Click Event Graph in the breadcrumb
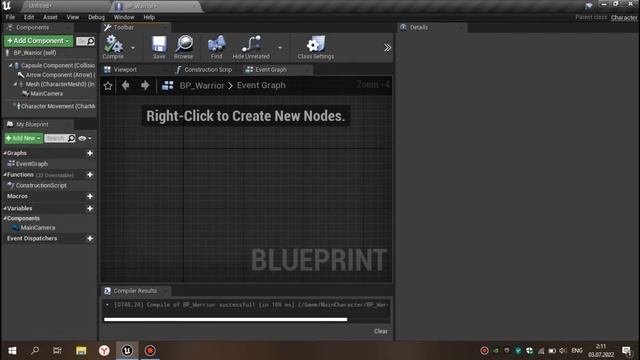This screenshot has width=640, height=360. (261, 85)
